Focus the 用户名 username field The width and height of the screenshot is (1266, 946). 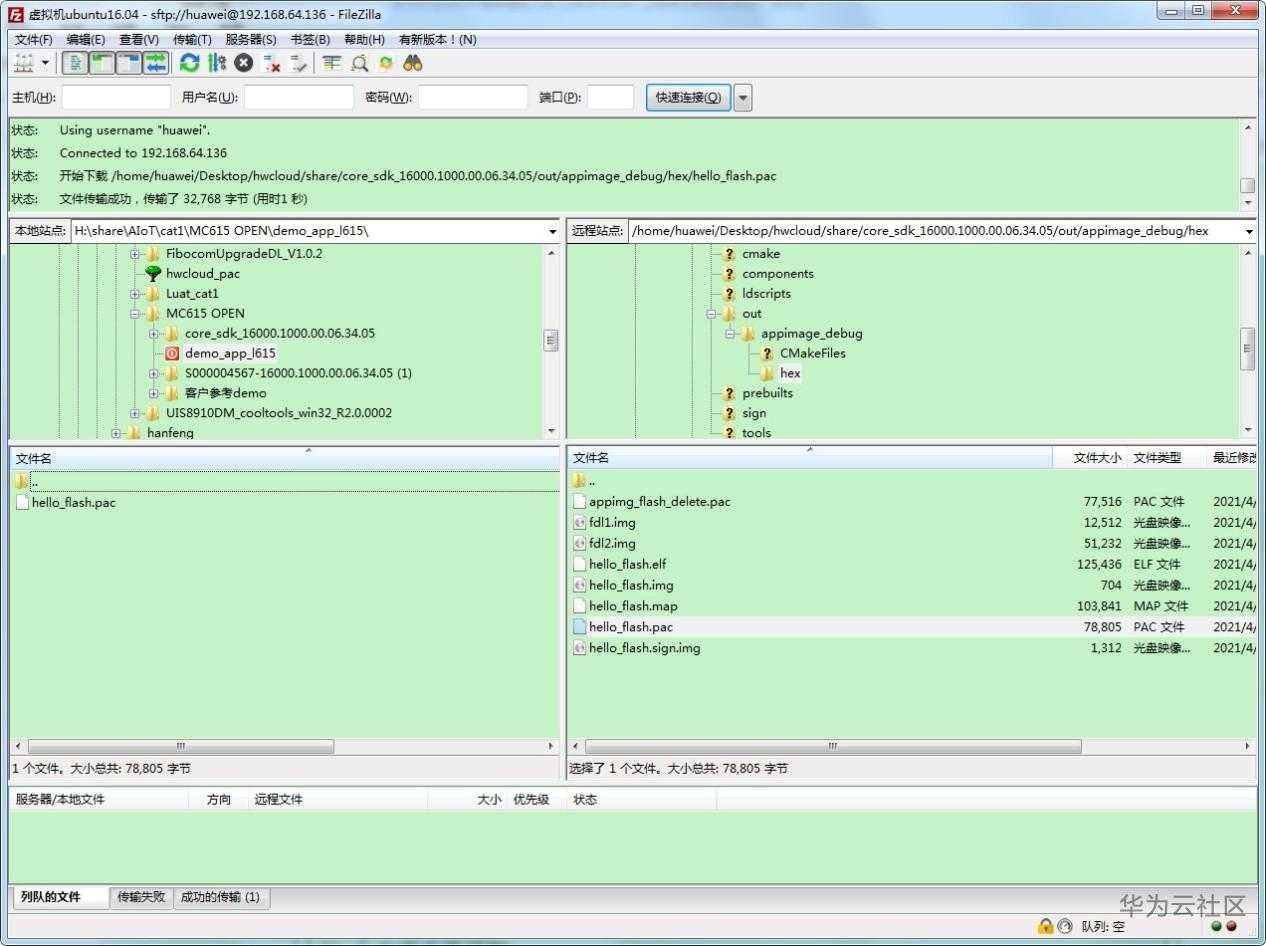299,97
